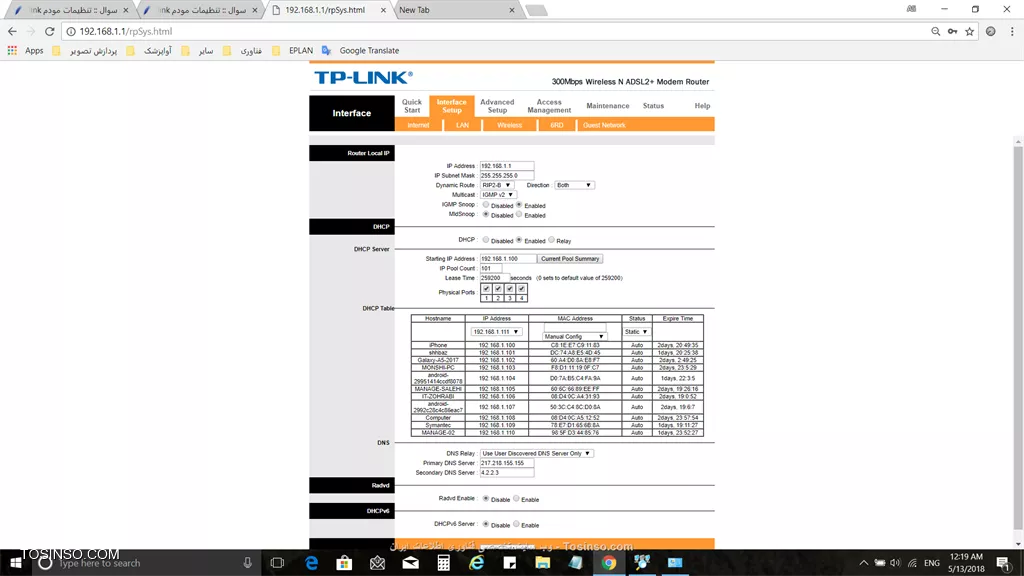Viewport: 1024px width, 576px height.
Task: Open the Status menu
Action: click(653, 106)
